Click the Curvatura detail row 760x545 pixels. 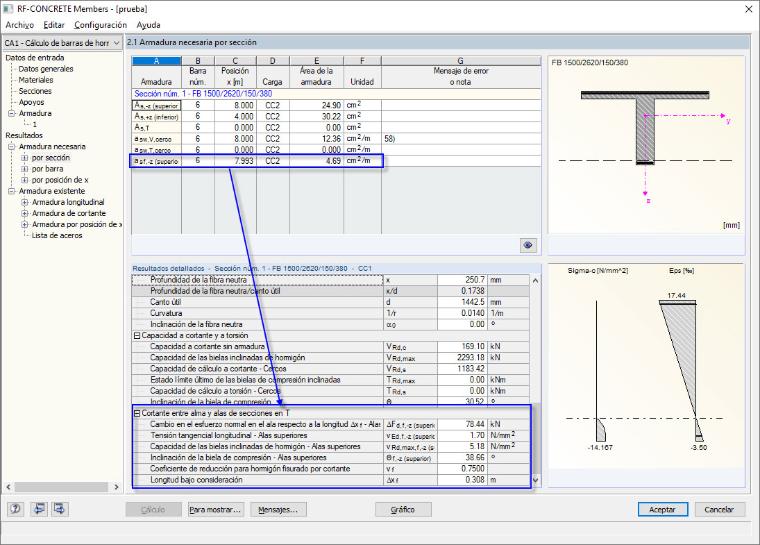331,313
